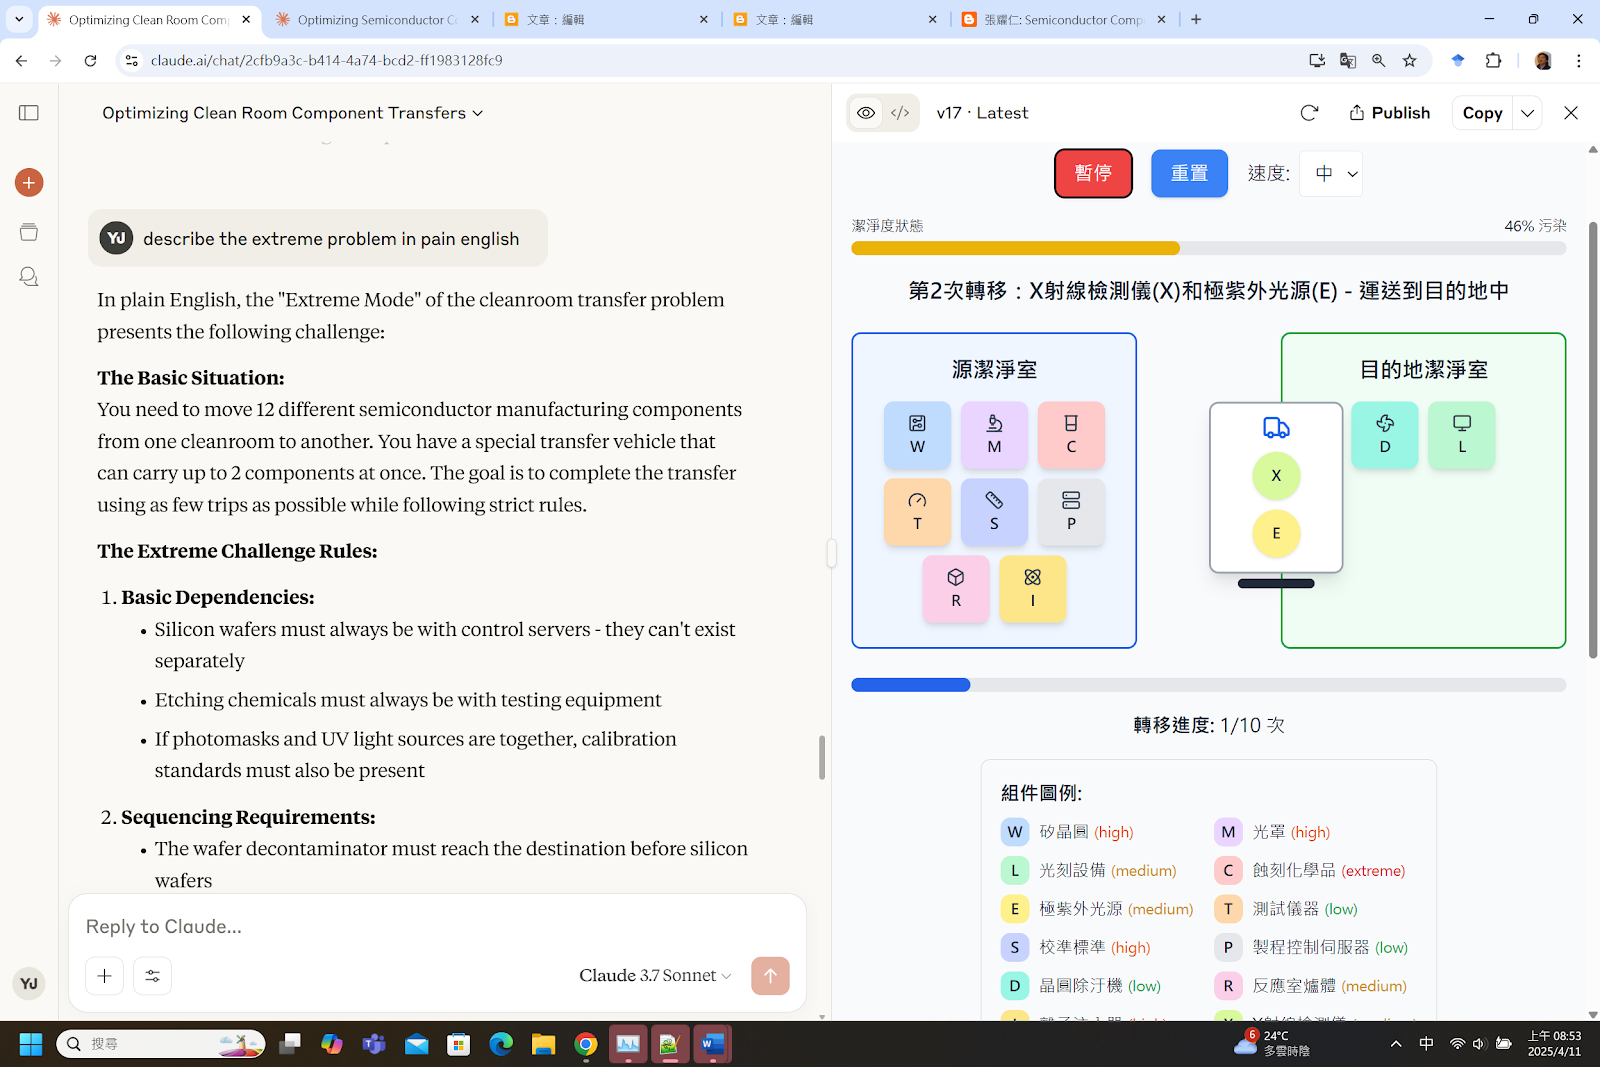Select the M photomask component card
Image resolution: width=1600 pixels, height=1067 pixels.
994,435
